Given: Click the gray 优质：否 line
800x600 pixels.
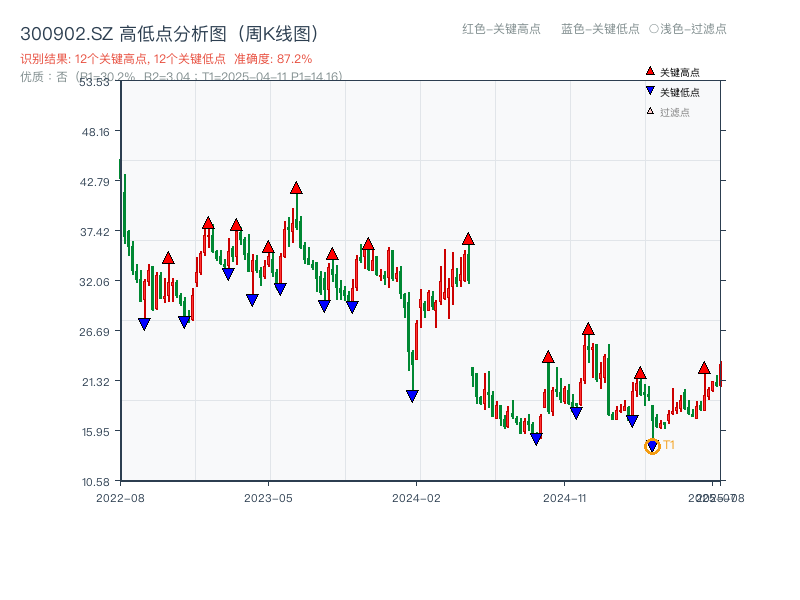Looking at the screenshot, I should [x=181, y=77].
